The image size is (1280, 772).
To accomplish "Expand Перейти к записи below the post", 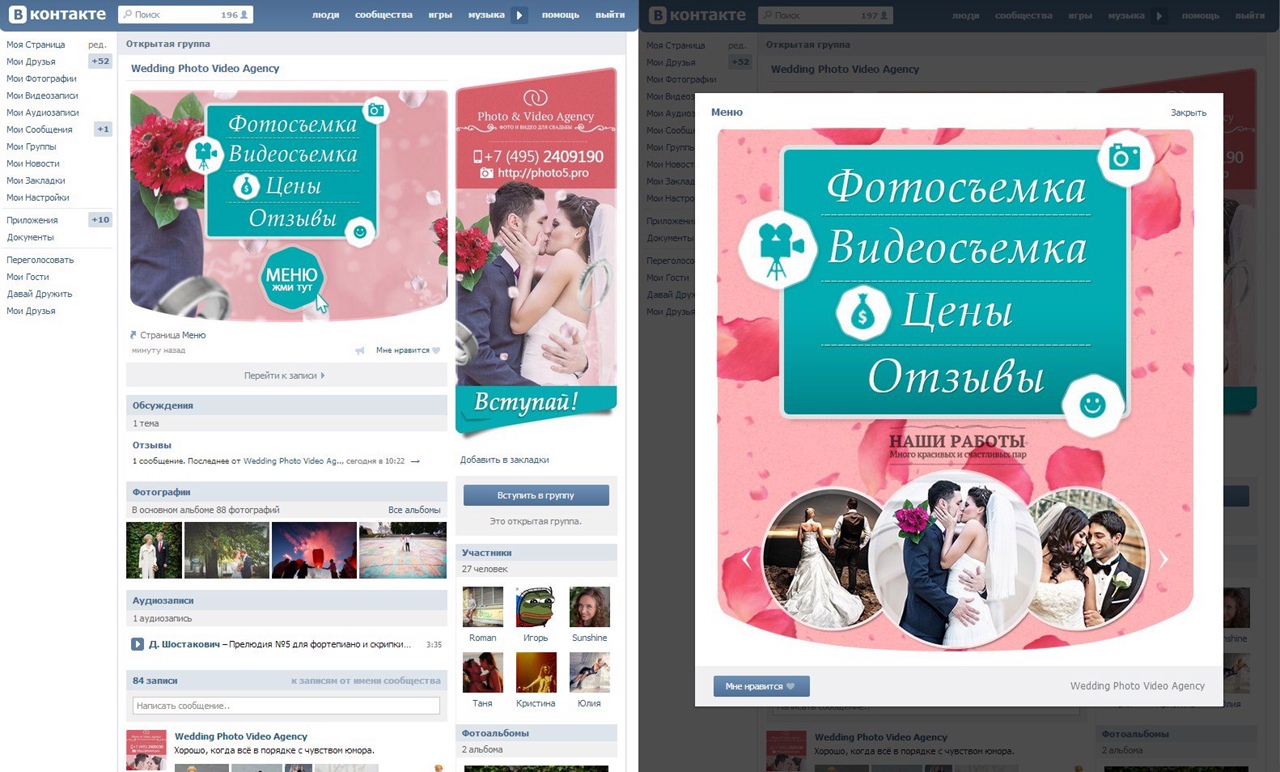I will pos(285,376).
